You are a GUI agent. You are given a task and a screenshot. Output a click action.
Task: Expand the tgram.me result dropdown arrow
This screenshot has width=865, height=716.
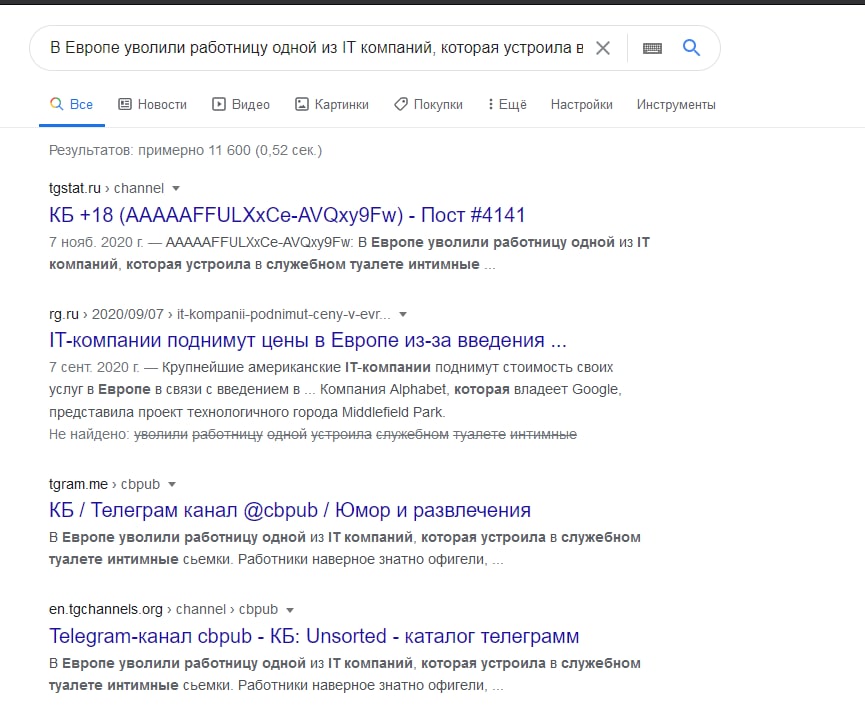[x=172, y=484]
